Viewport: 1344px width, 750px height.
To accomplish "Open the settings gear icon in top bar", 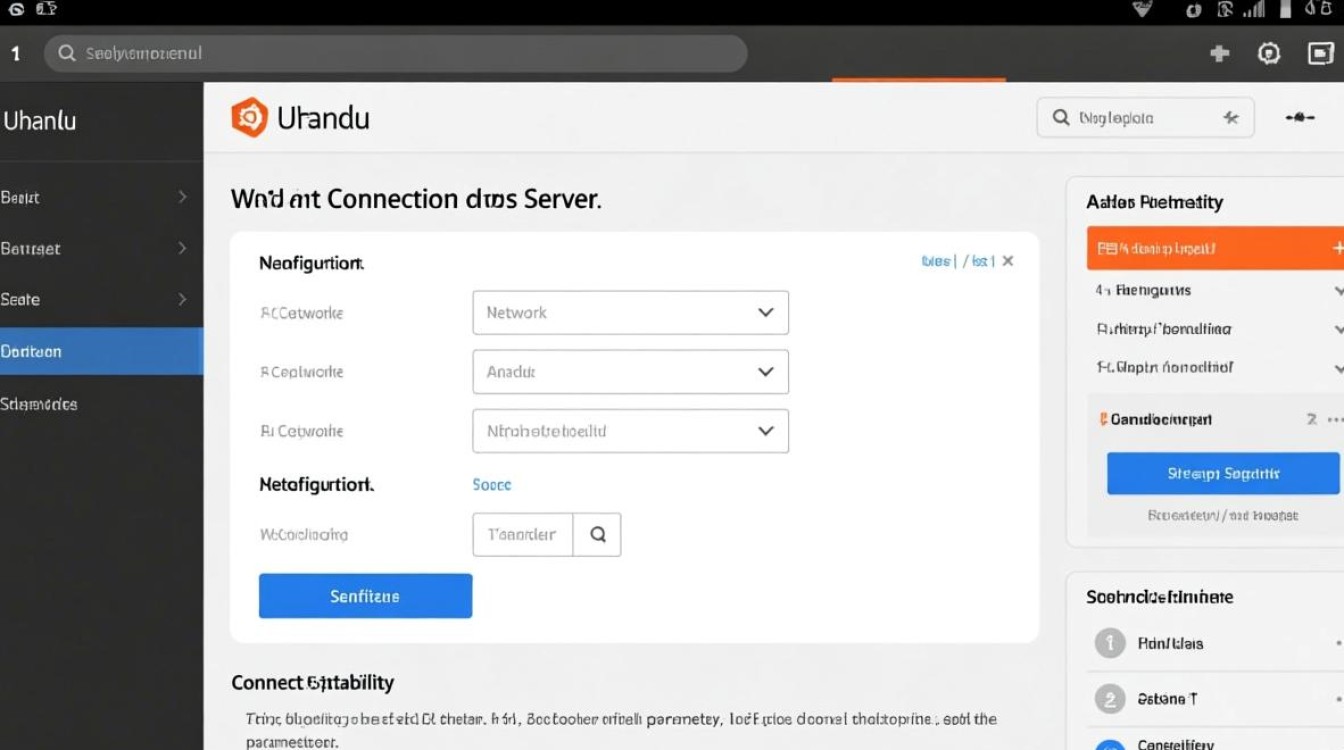I will (1269, 54).
